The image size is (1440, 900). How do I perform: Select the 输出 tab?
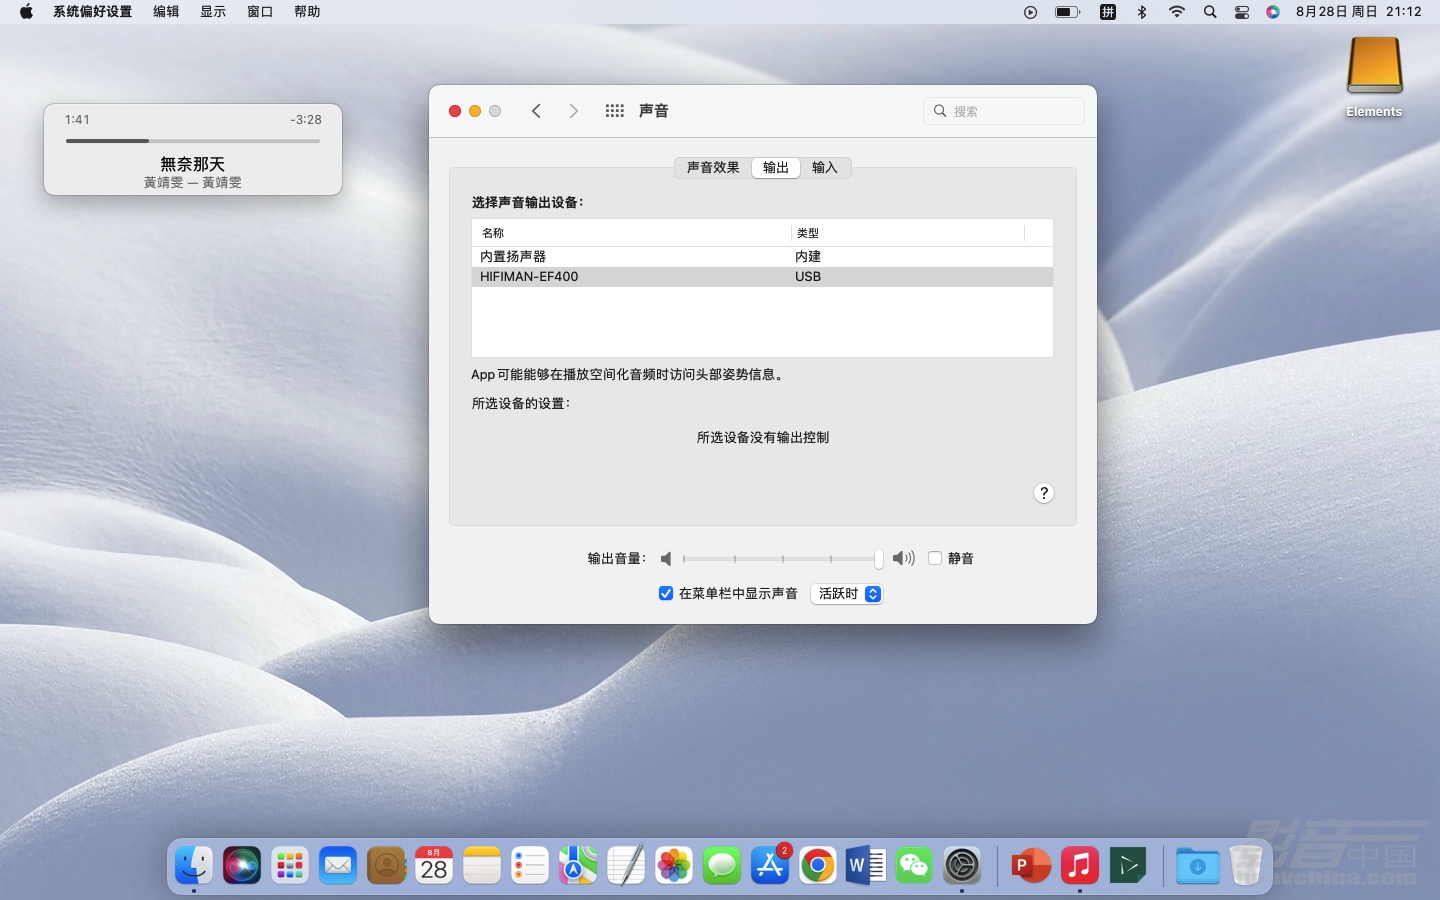[x=776, y=168]
